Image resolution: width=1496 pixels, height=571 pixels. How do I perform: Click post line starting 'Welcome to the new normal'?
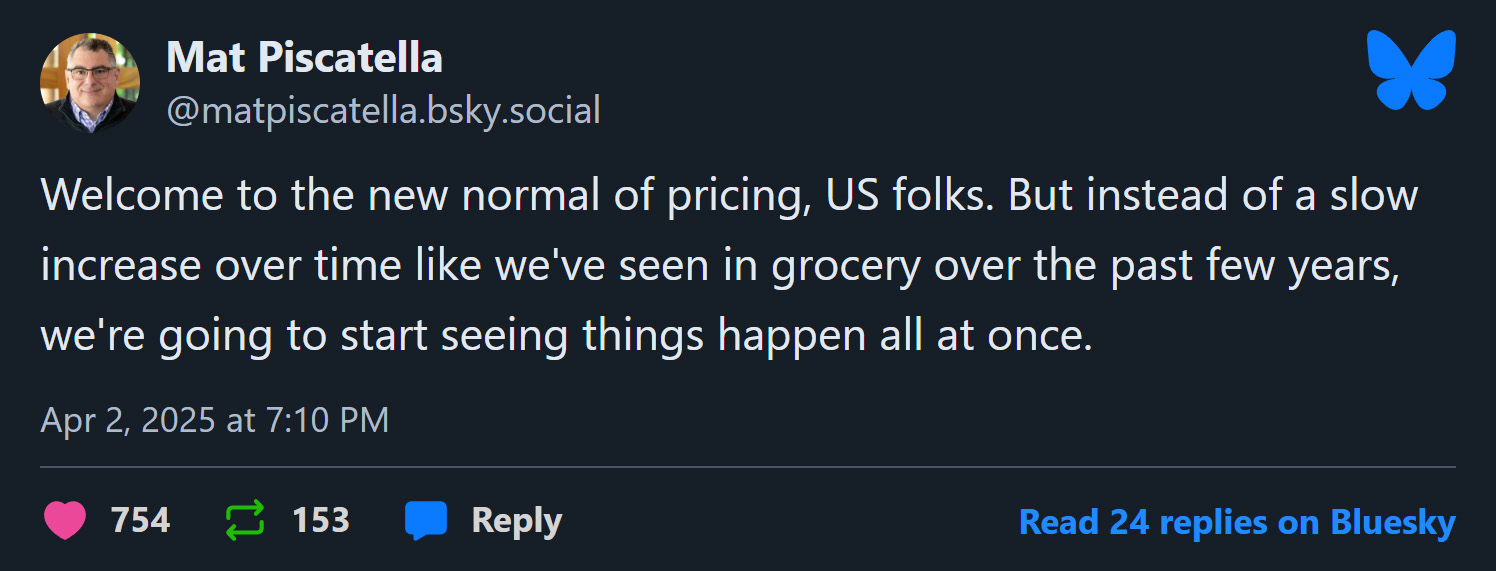728,194
